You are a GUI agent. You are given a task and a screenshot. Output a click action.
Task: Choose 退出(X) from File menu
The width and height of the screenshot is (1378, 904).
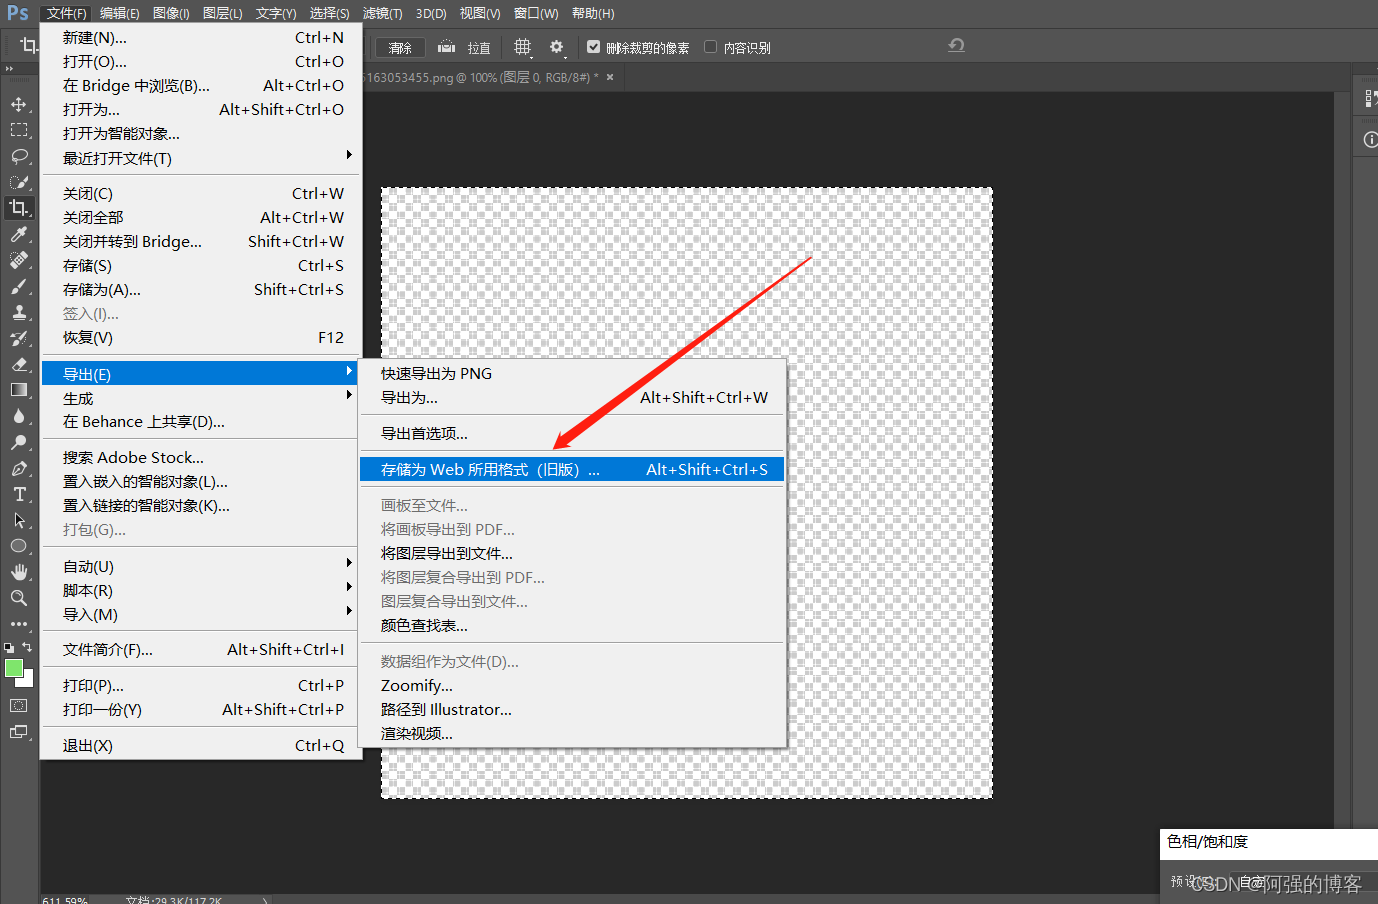tap(201, 745)
